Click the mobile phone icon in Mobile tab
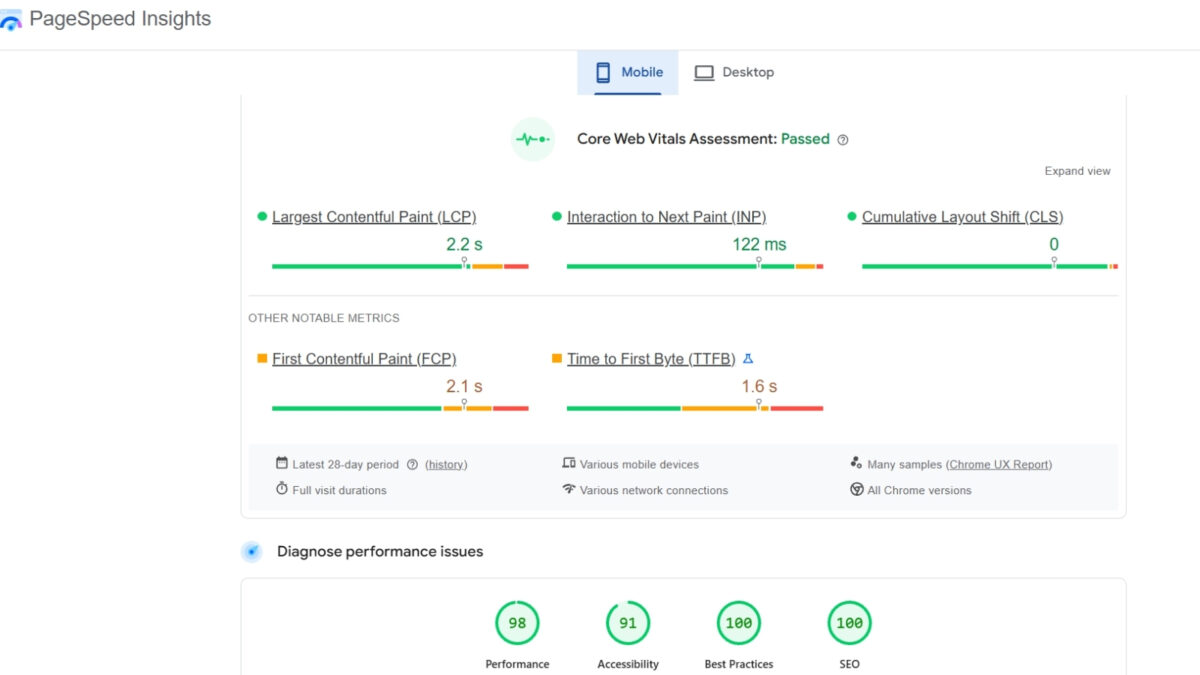Screen dimensions: 1200x675 click(603, 72)
